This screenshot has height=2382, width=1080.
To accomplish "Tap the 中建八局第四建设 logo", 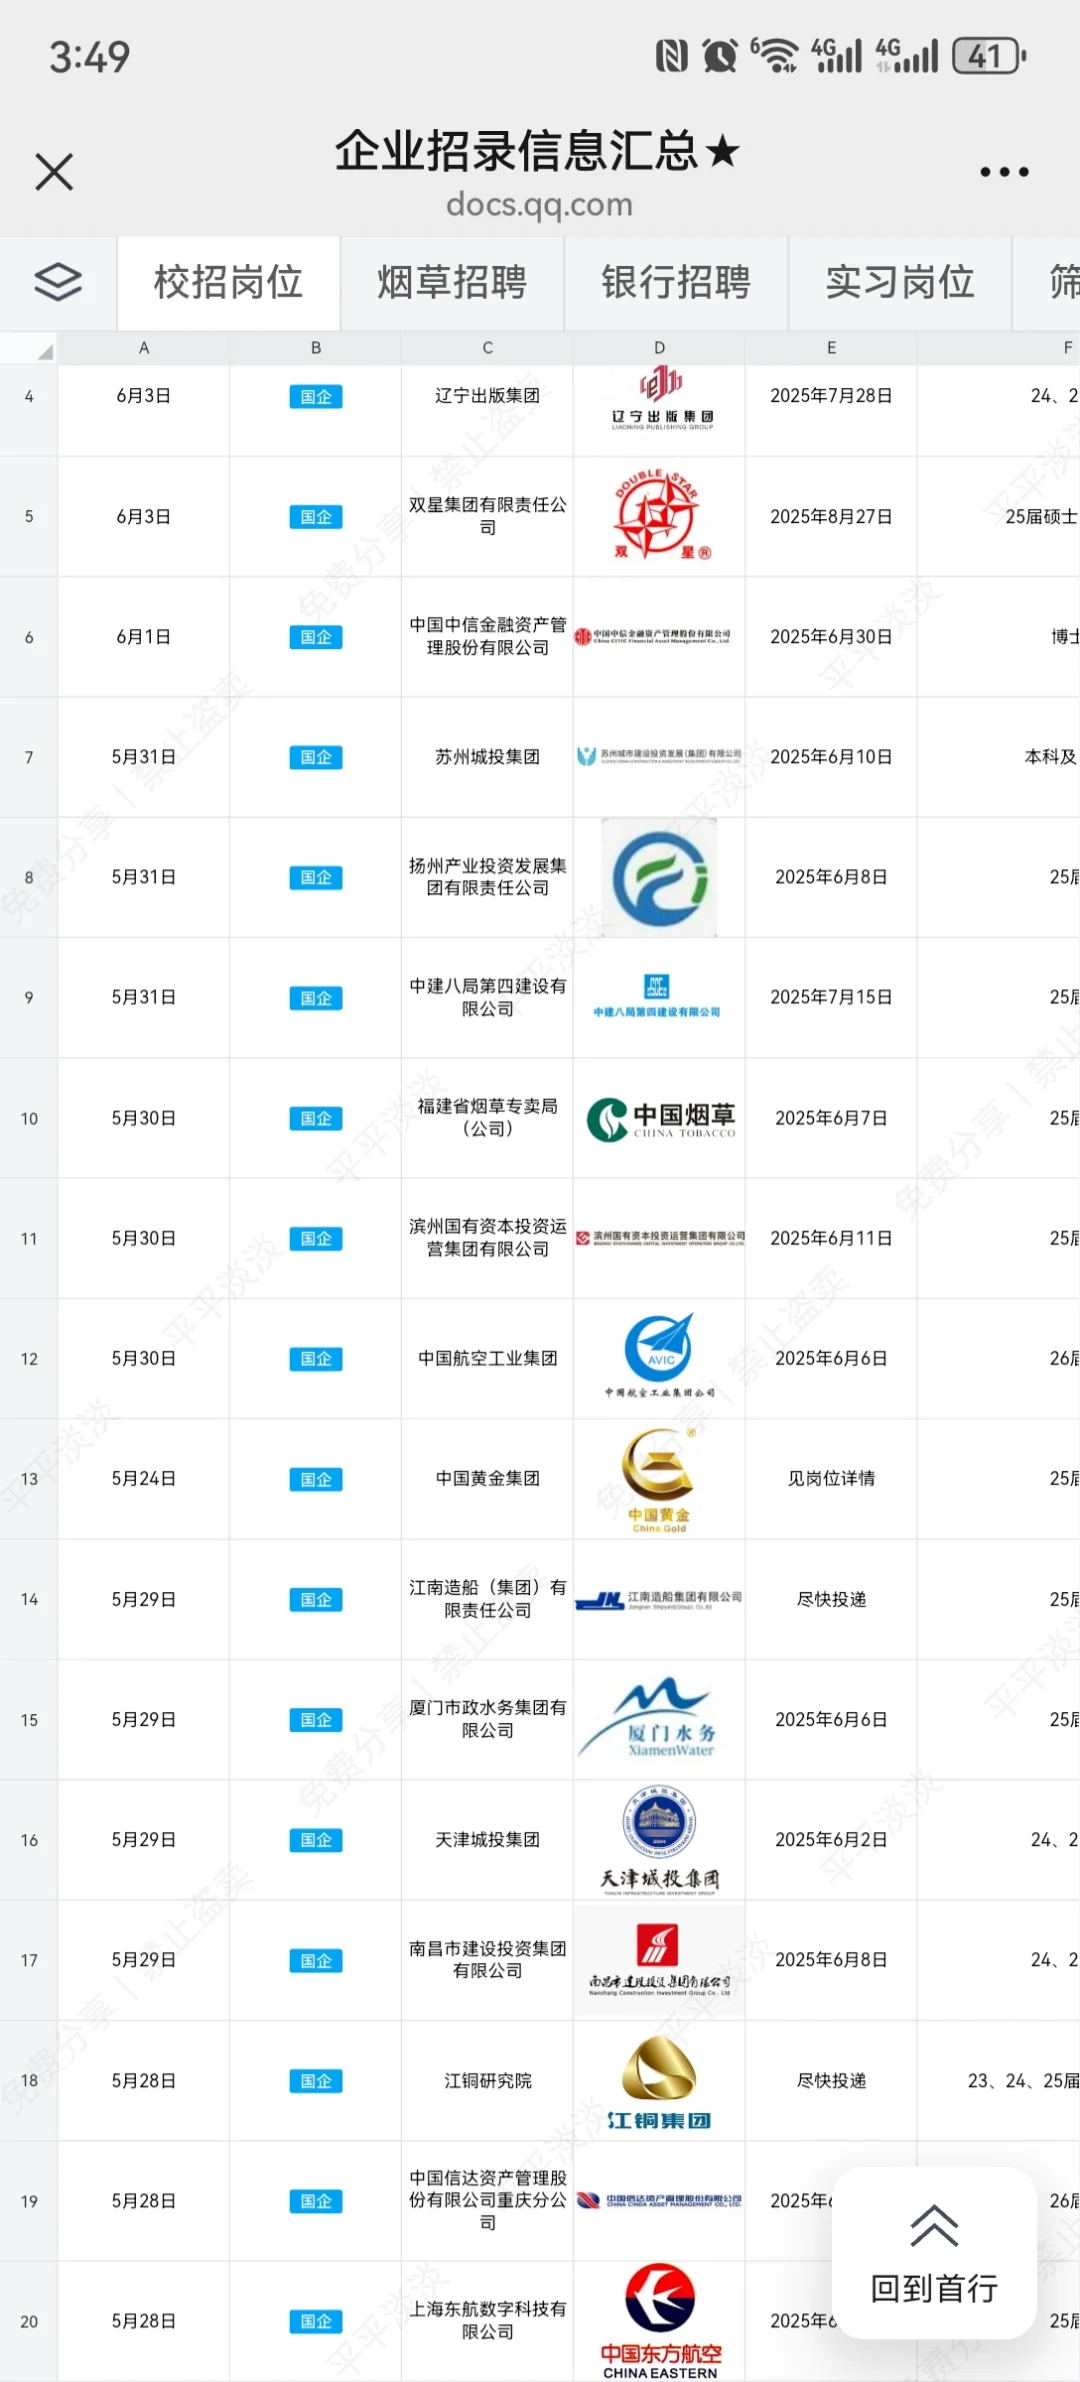I will (x=657, y=996).
